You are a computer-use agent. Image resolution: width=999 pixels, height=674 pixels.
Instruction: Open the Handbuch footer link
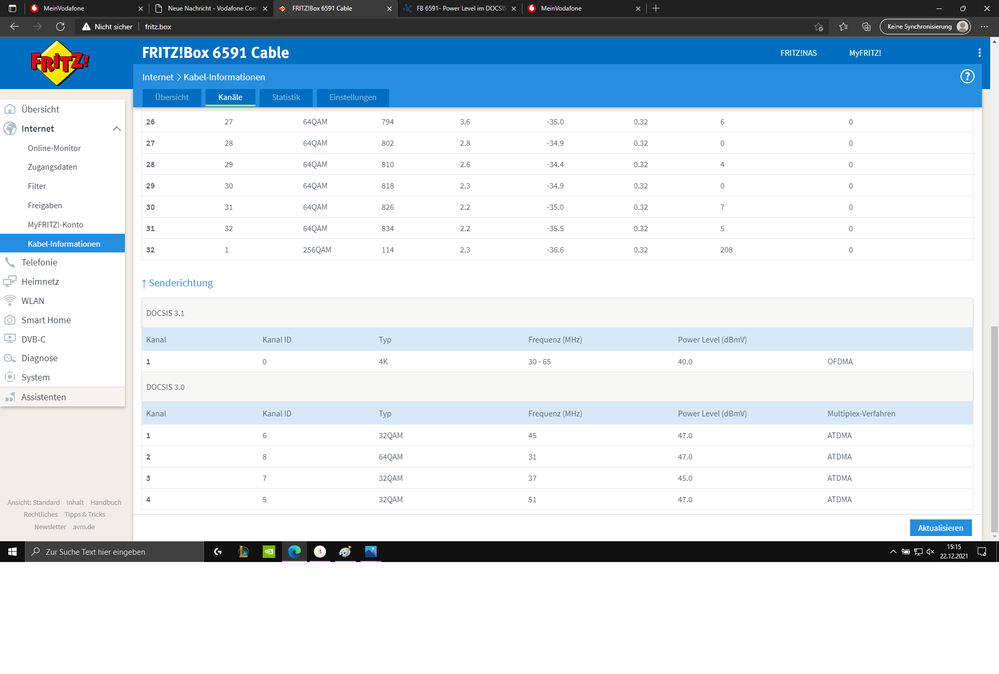(106, 502)
